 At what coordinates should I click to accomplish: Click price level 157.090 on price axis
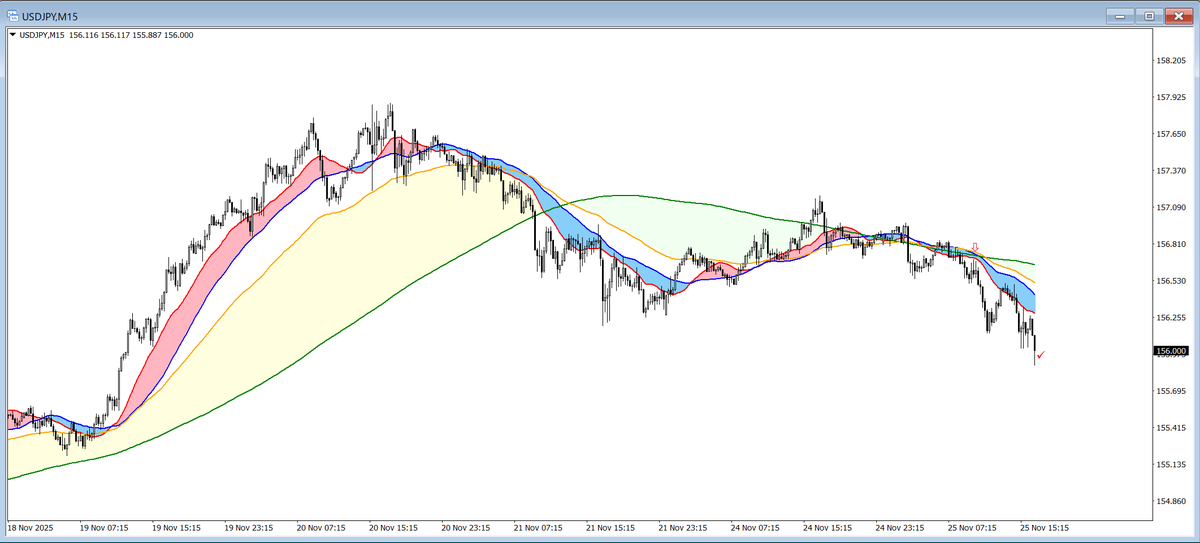point(1170,207)
